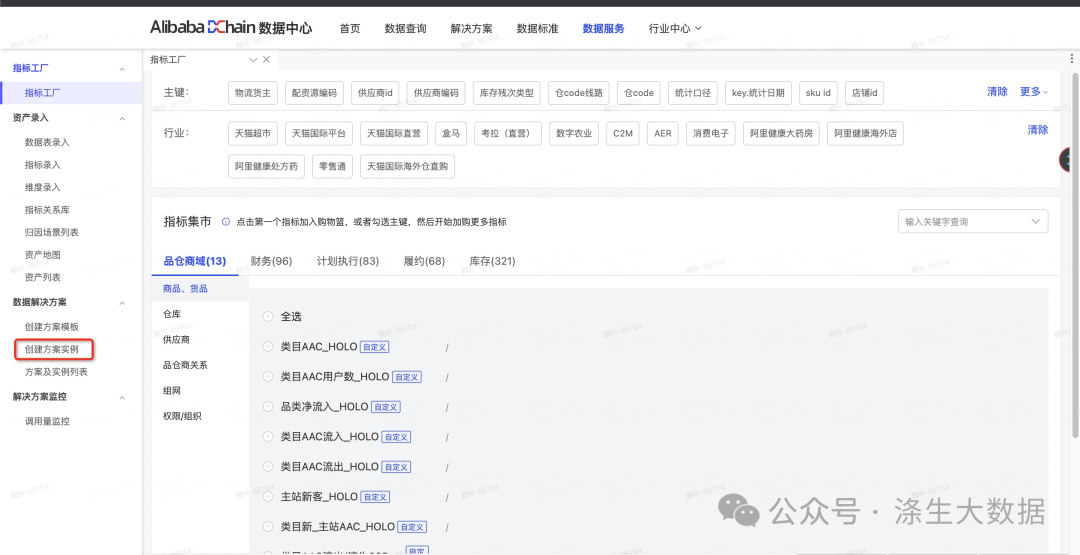Open 数据表录入 in the sidebar
The image size is (1080, 555).
(x=47, y=143)
